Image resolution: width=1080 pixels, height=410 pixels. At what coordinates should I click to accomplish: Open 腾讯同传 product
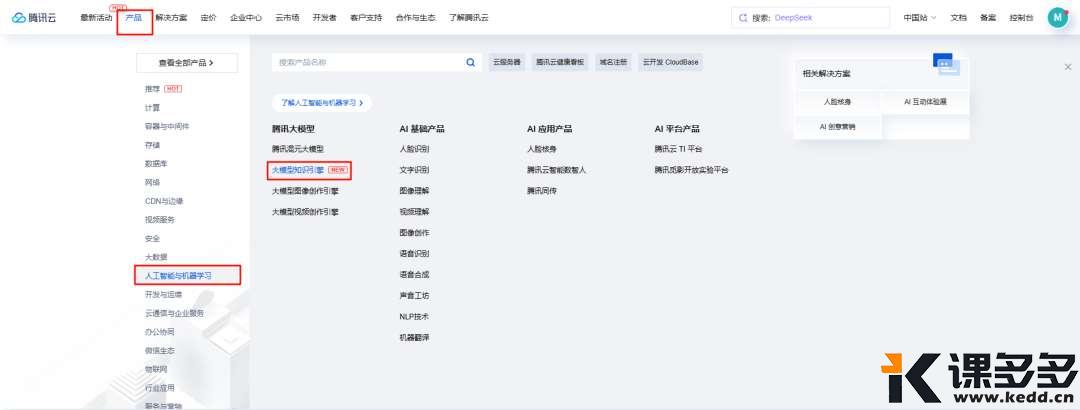coord(541,191)
